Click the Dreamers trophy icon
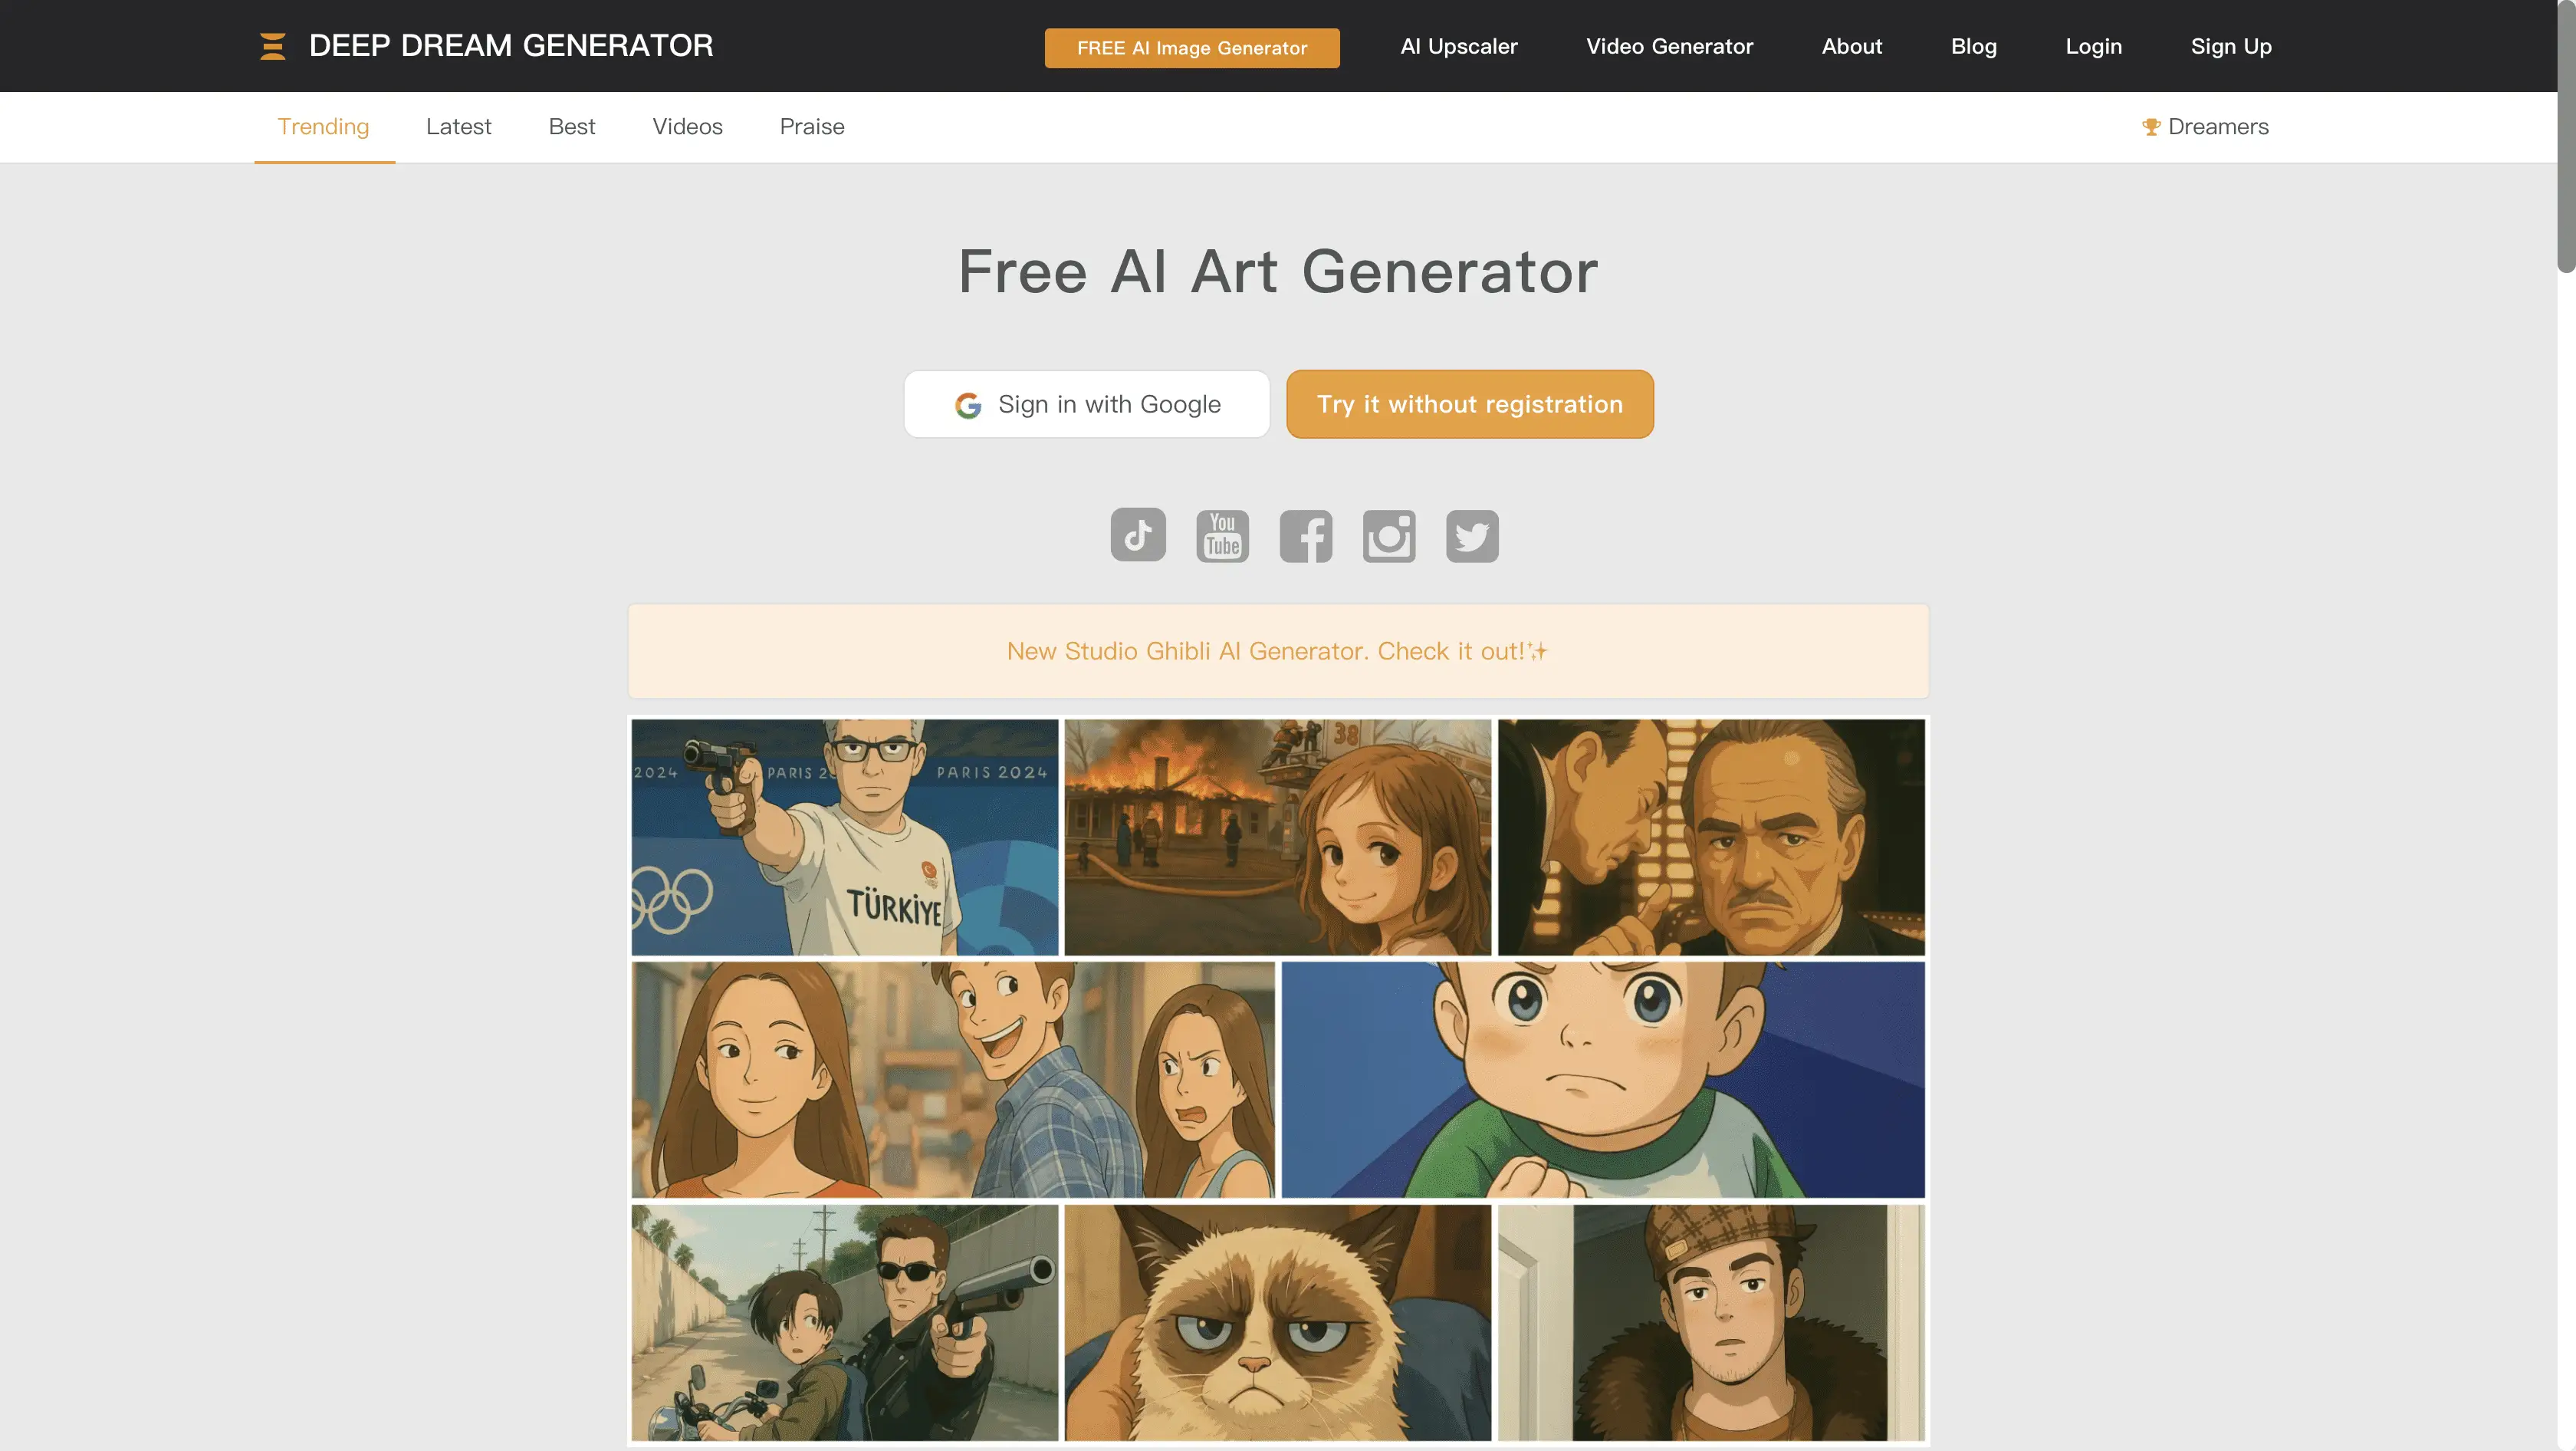 pyautogui.click(x=2151, y=127)
